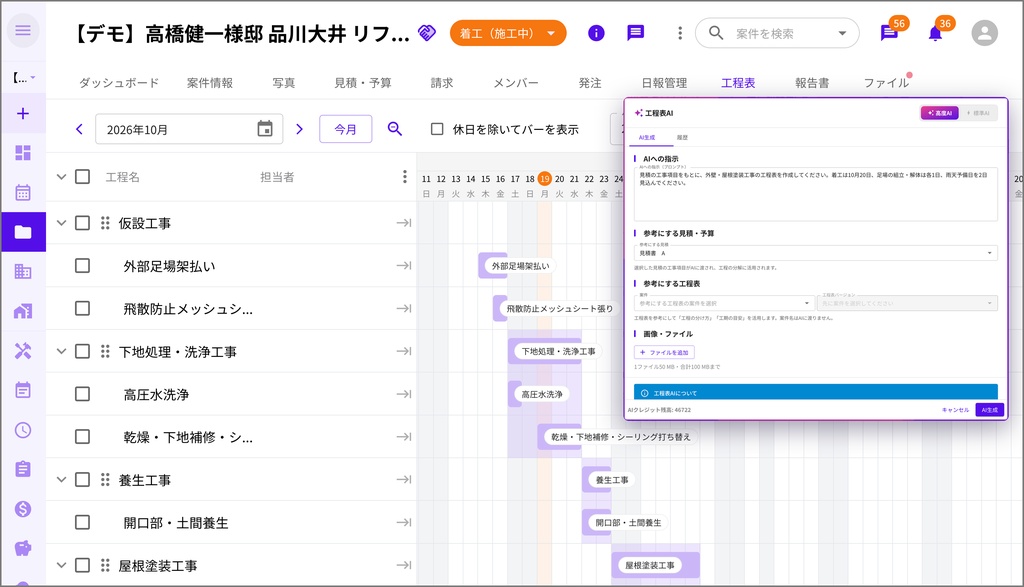Open the purple chat icon next to info
Screen dimensions: 1024x587
(635, 33)
